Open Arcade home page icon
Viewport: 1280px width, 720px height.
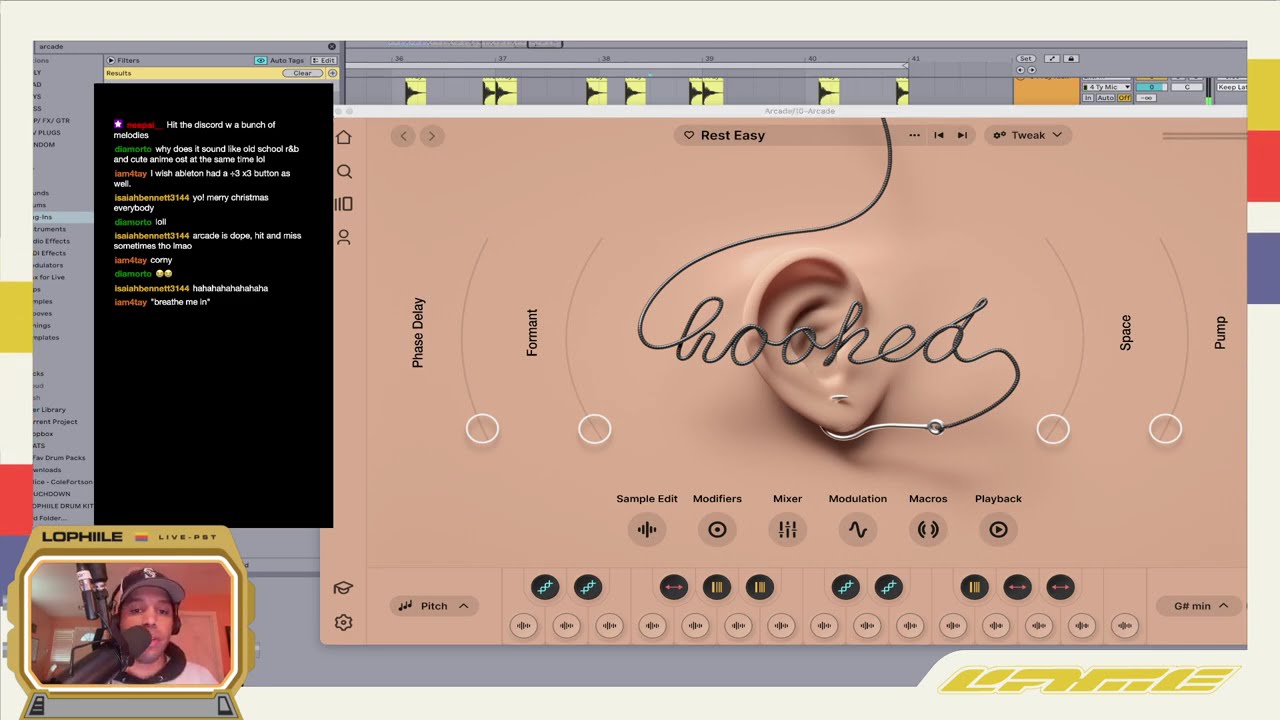[344, 137]
